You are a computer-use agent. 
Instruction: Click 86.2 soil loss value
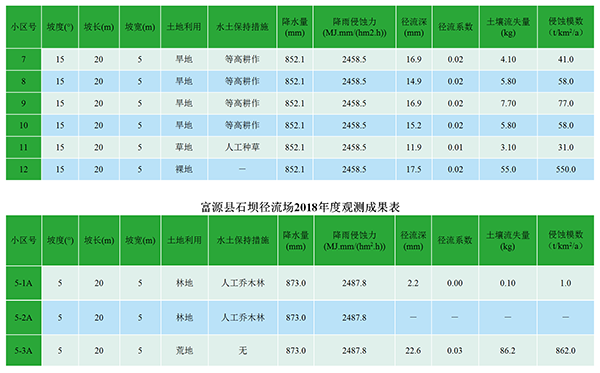point(507,350)
